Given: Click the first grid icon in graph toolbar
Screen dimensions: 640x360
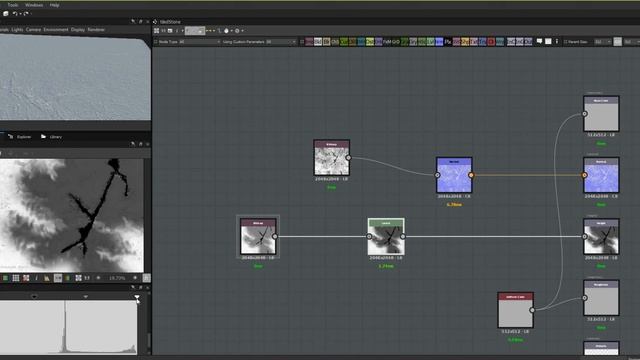Looking at the screenshot, I should (x=156, y=31).
